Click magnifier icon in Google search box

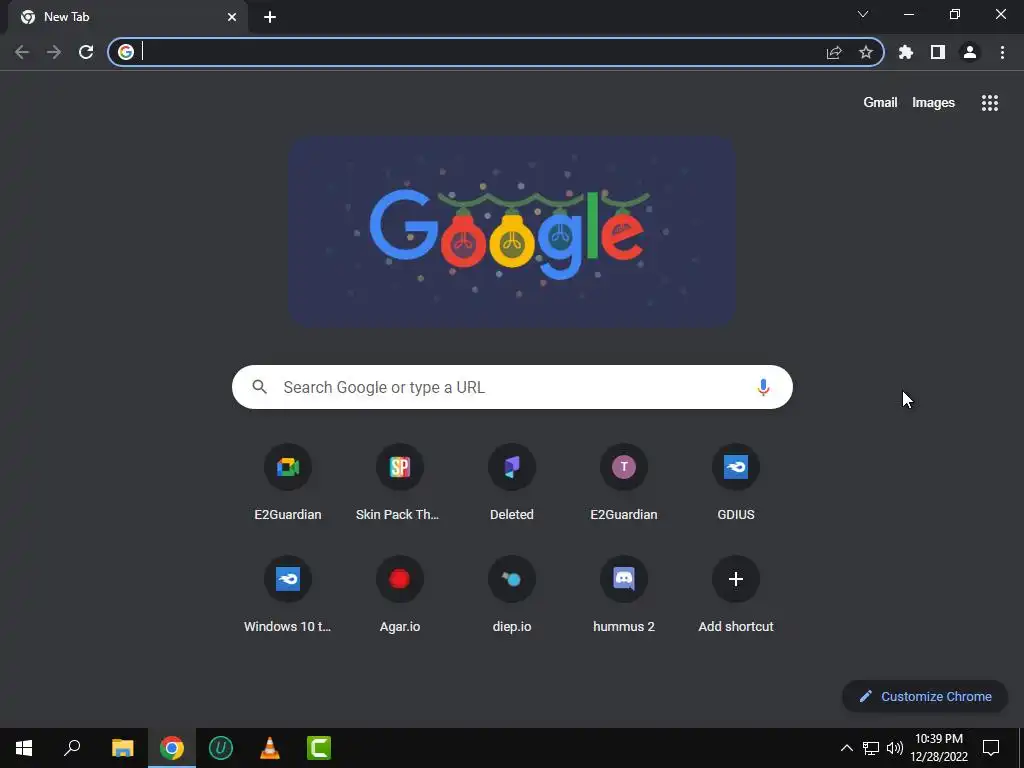pyautogui.click(x=259, y=387)
